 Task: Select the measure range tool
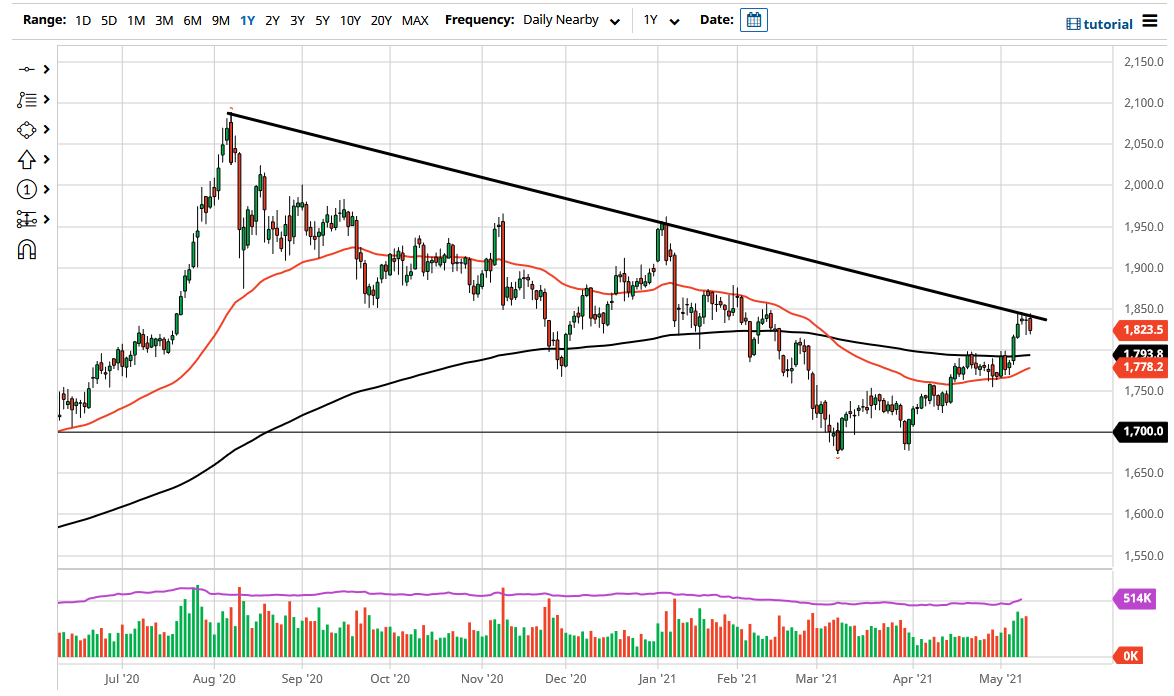(x=26, y=219)
